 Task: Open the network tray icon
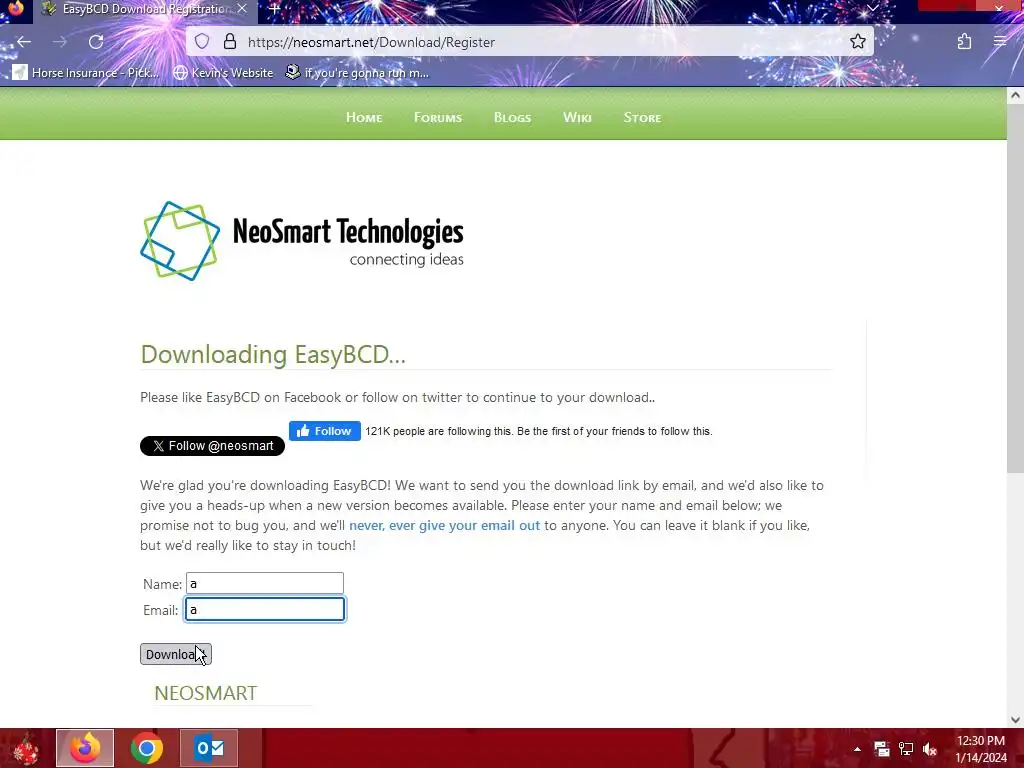[x=906, y=749]
